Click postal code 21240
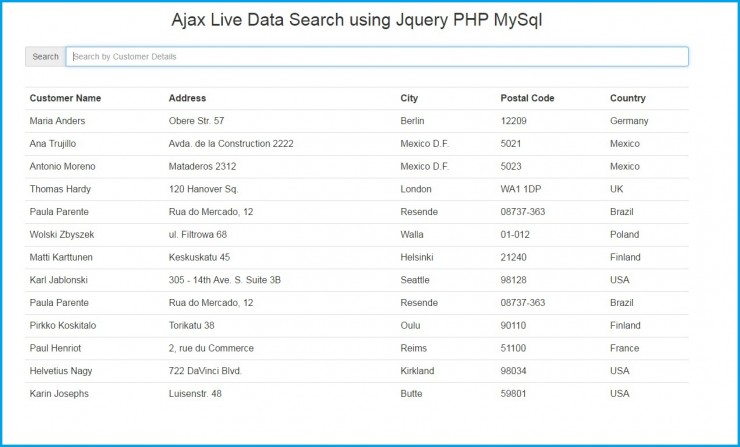 [513, 257]
